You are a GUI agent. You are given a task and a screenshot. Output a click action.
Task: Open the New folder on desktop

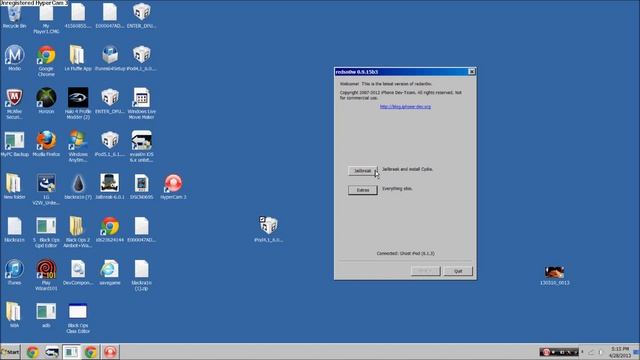(14, 186)
